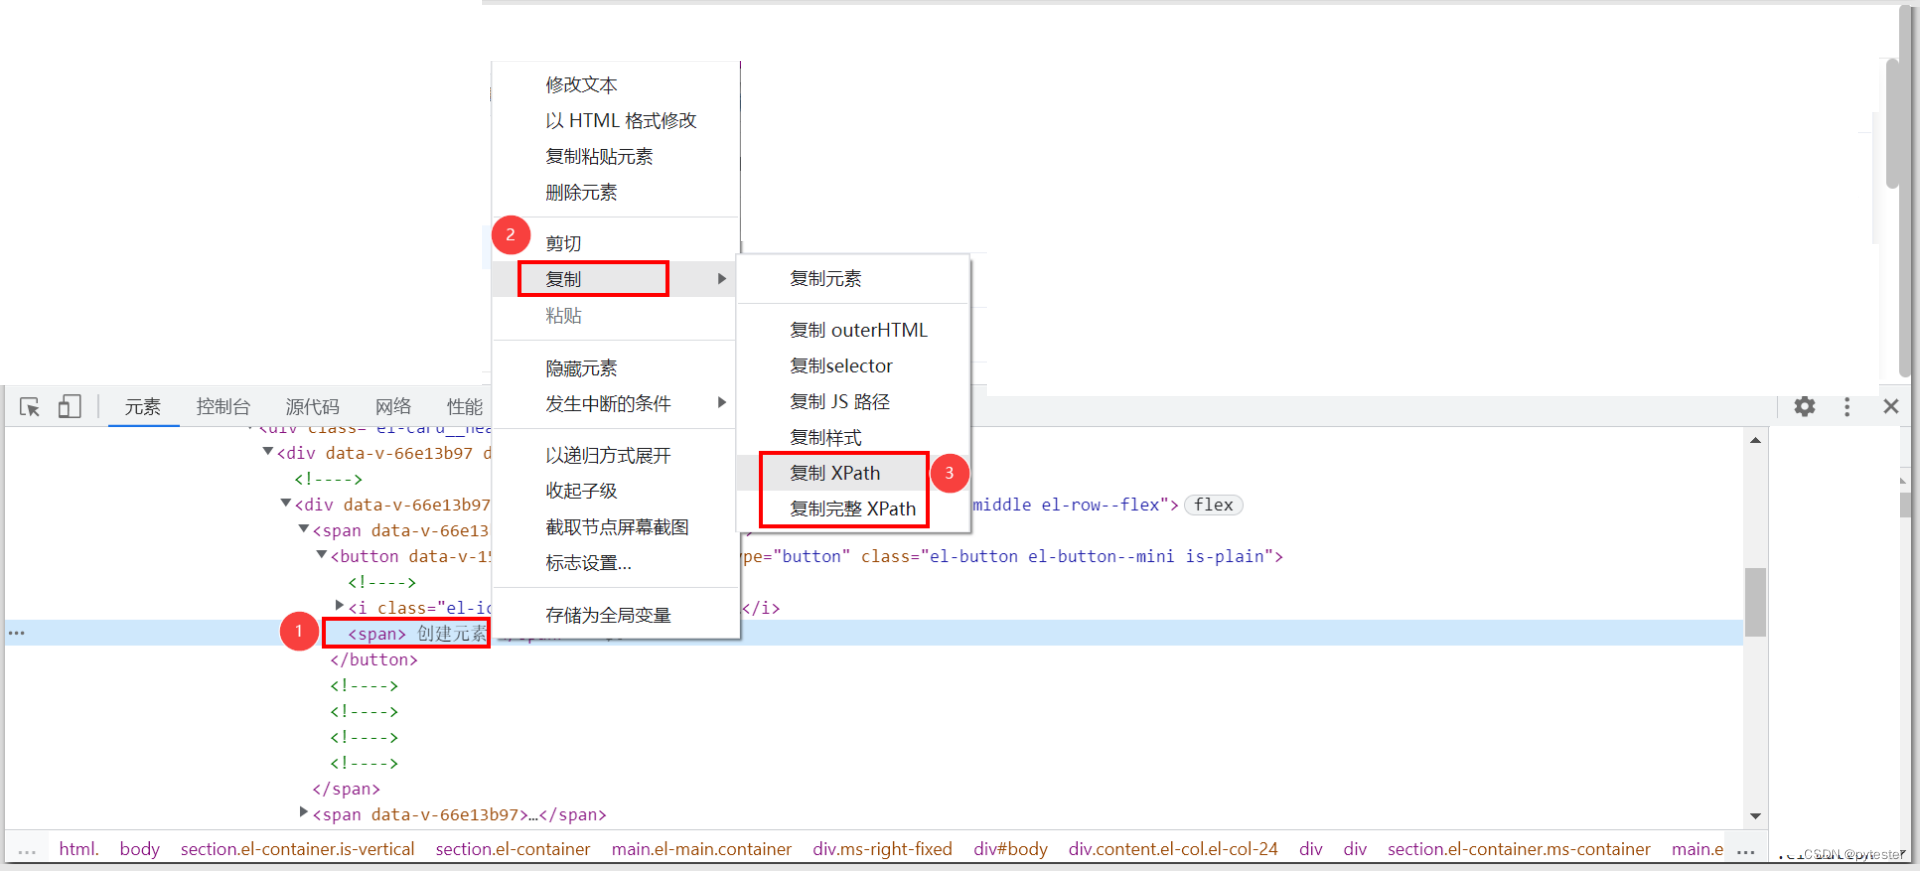Select the <span> 创建元素 DOM row
The height and width of the screenshot is (871, 1920).
click(x=874, y=633)
